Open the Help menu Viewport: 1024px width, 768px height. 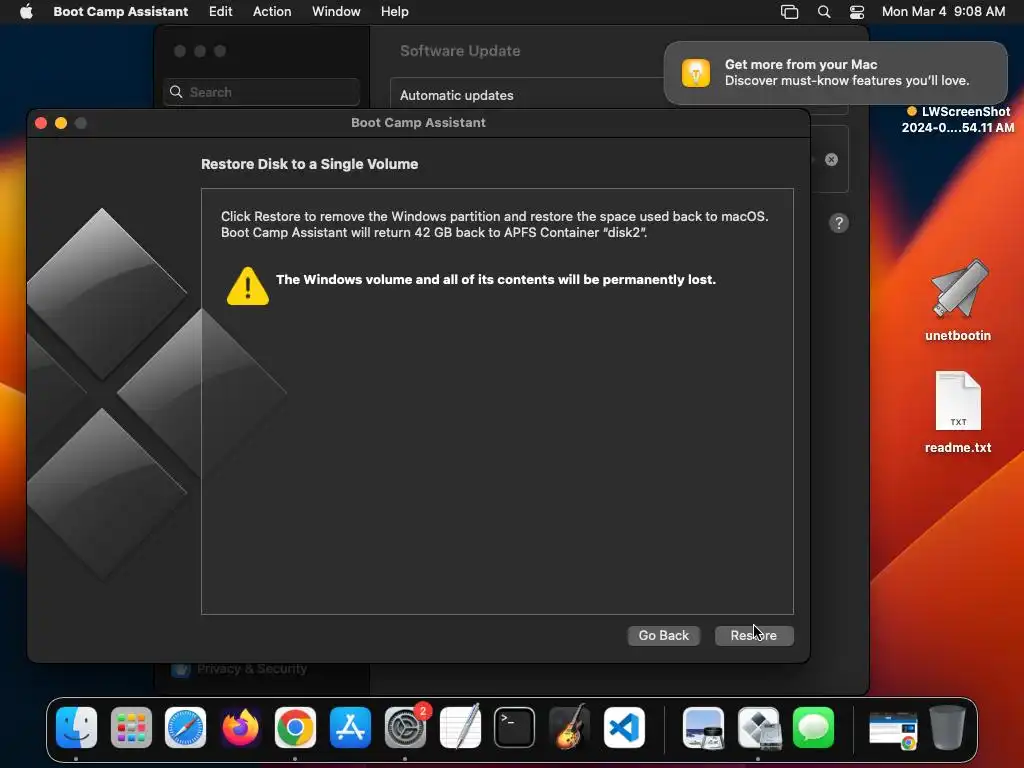394,12
